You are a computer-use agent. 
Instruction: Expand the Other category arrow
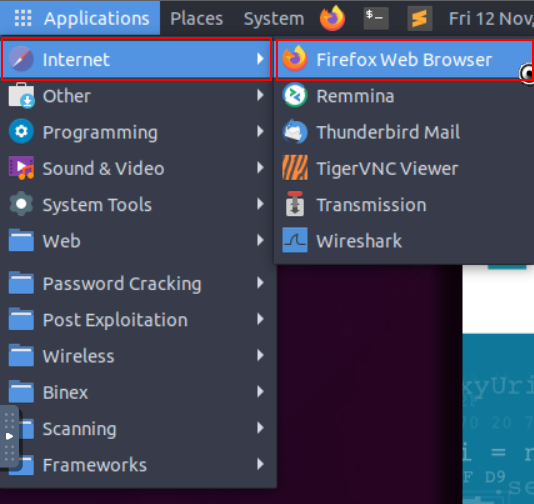pyautogui.click(x=260, y=95)
